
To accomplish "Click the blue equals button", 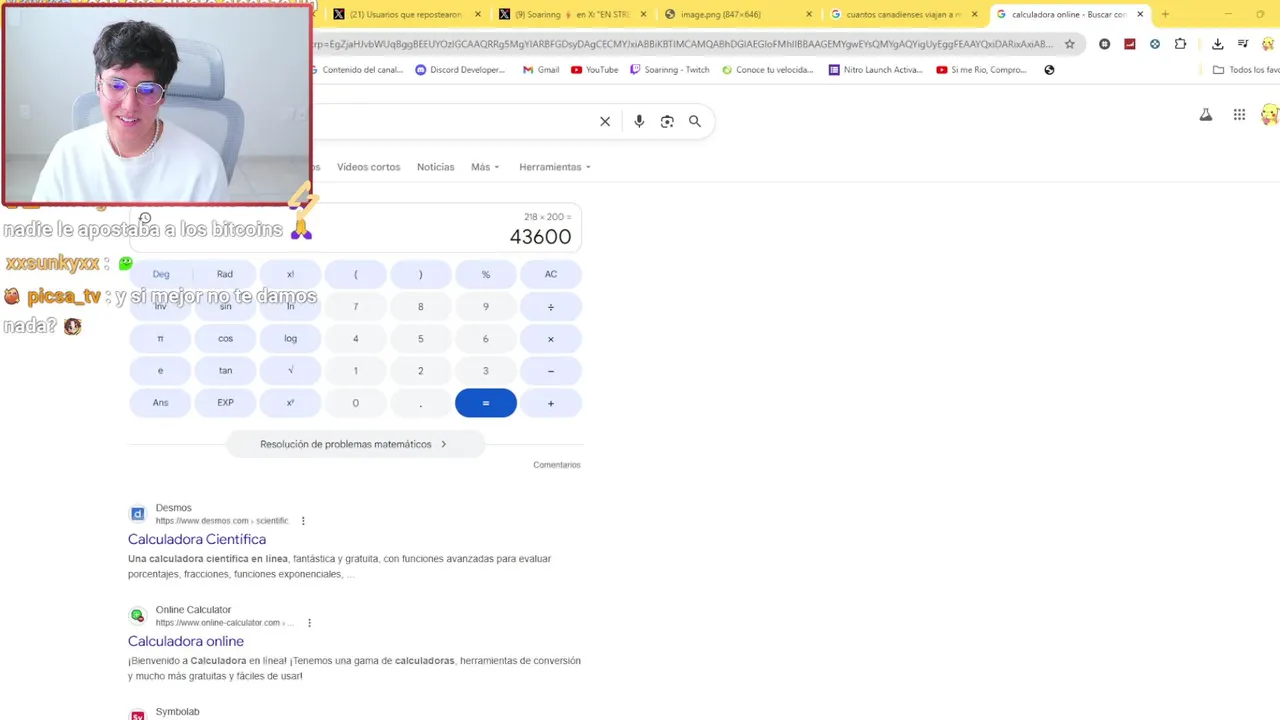I will click(486, 403).
